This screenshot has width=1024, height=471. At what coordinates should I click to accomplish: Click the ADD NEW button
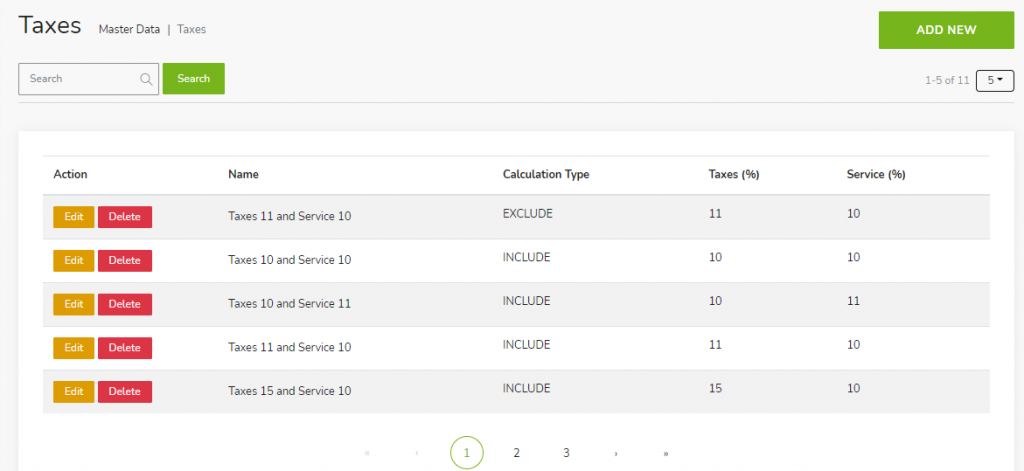pos(946,30)
